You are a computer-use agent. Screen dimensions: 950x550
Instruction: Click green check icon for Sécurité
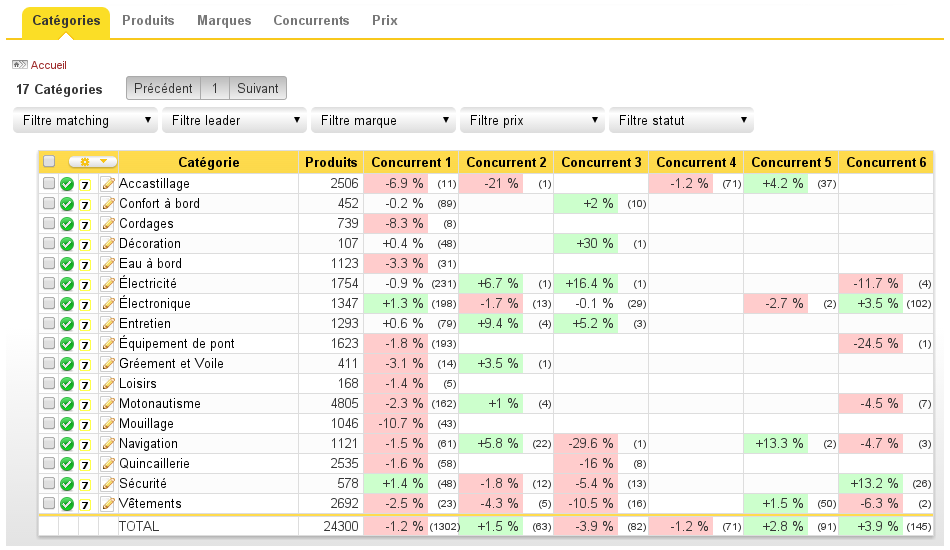(x=67, y=484)
